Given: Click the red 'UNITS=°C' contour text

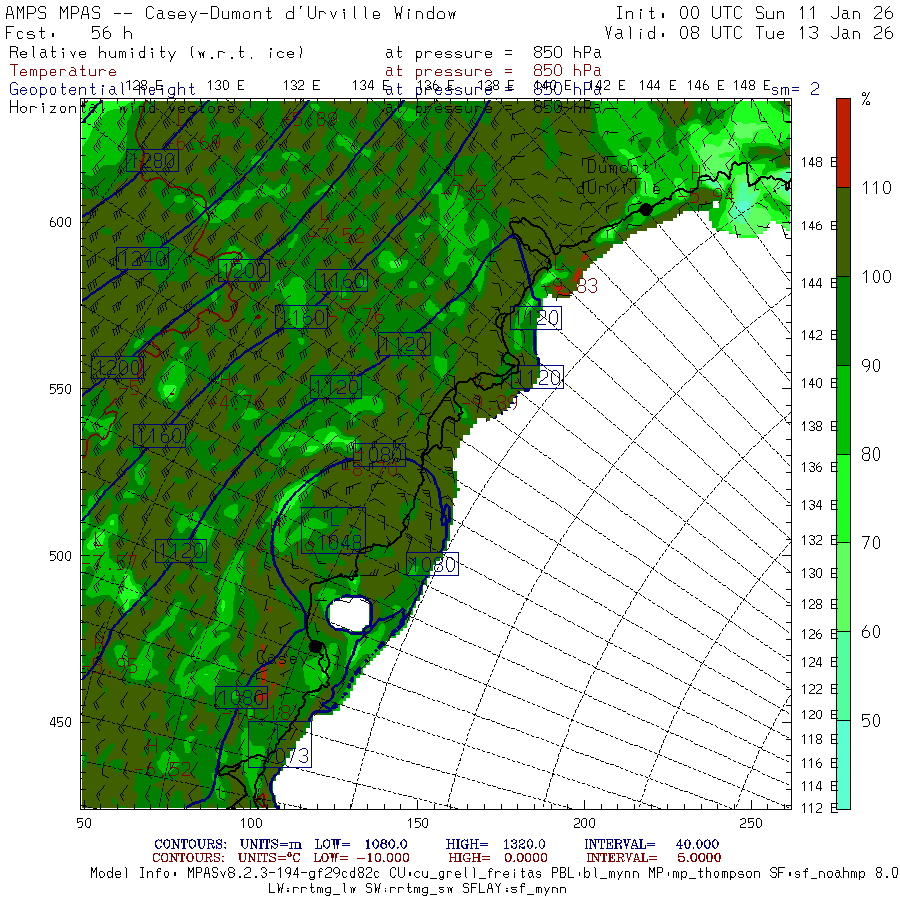Looking at the screenshot, I should click(x=270, y=858).
